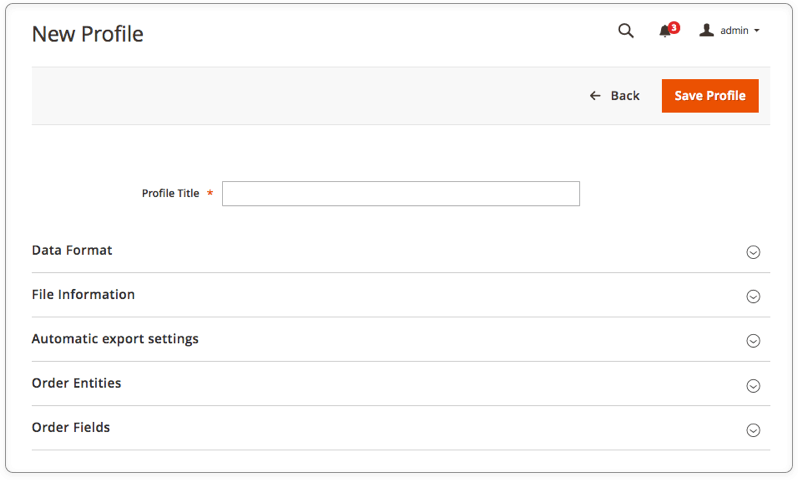Expand the Order Fields chevron icon

[x=753, y=430]
